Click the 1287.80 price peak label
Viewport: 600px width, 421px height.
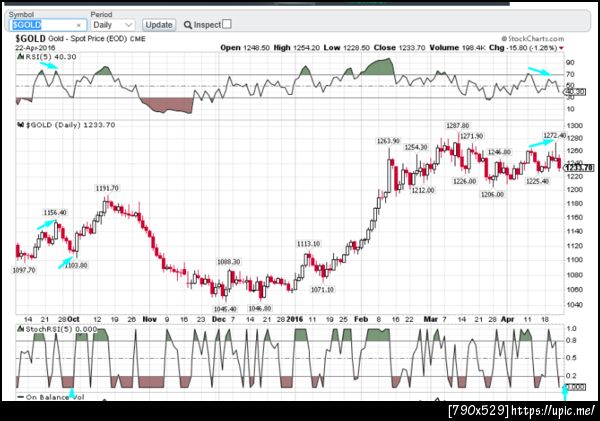[x=457, y=126]
